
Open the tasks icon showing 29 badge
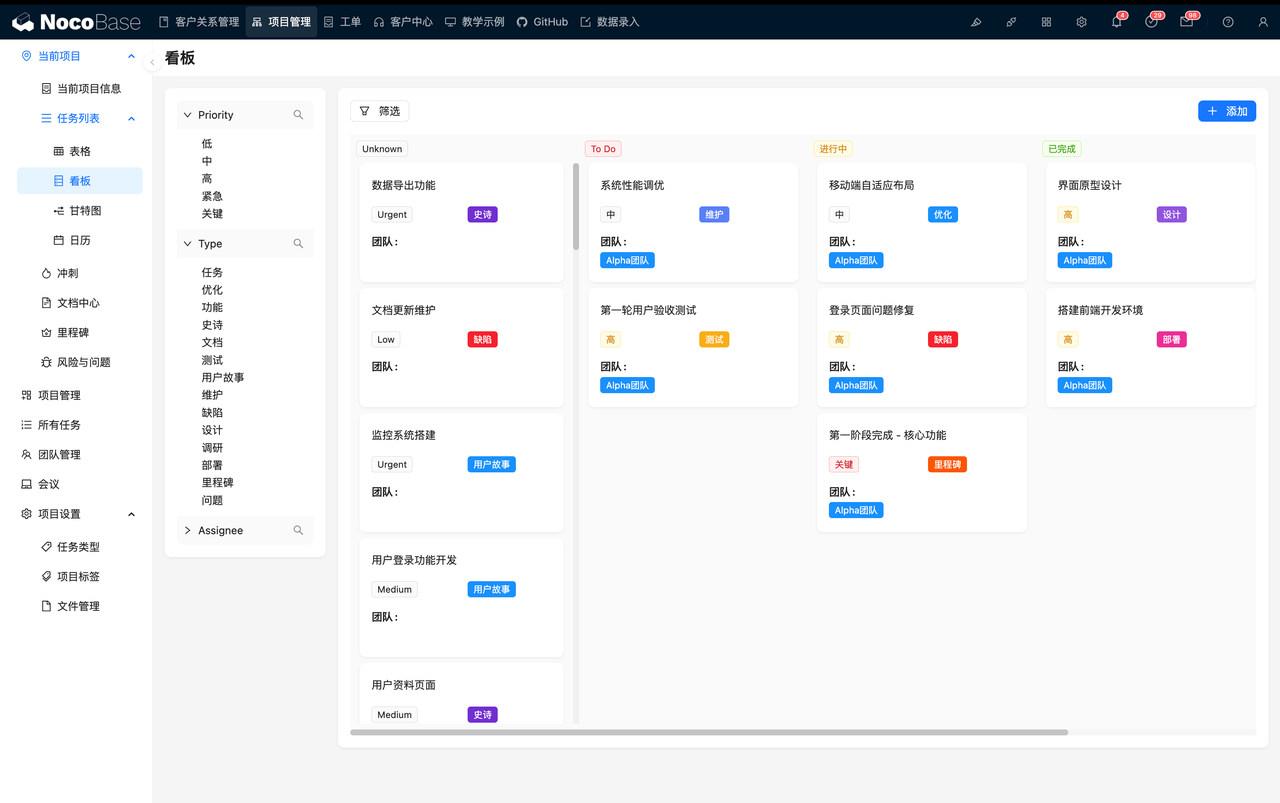[1151, 21]
